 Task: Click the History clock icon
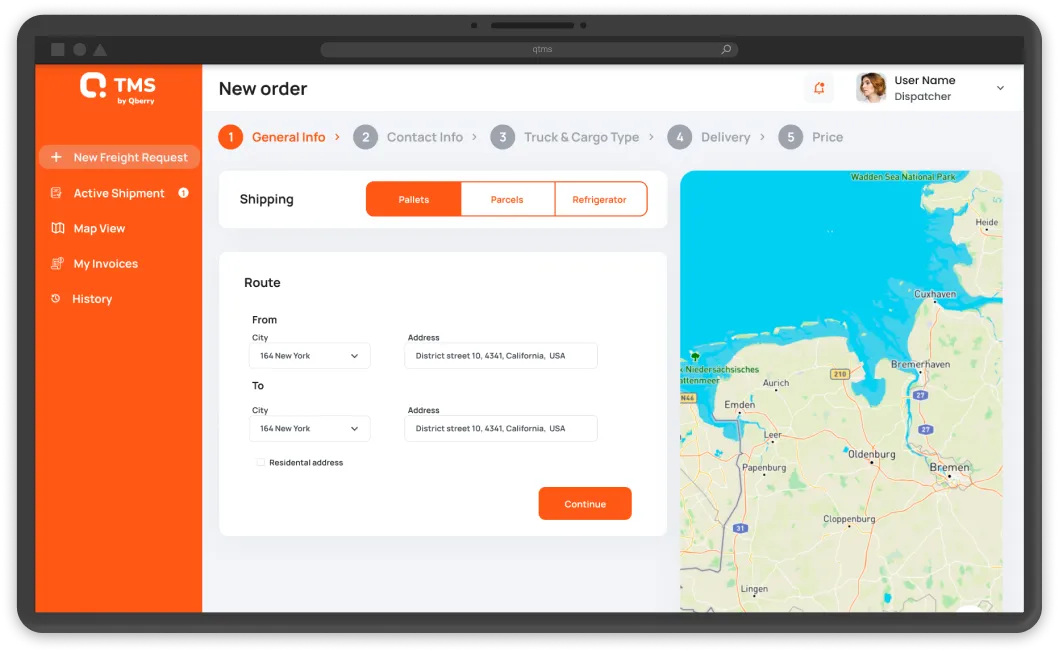click(x=56, y=299)
